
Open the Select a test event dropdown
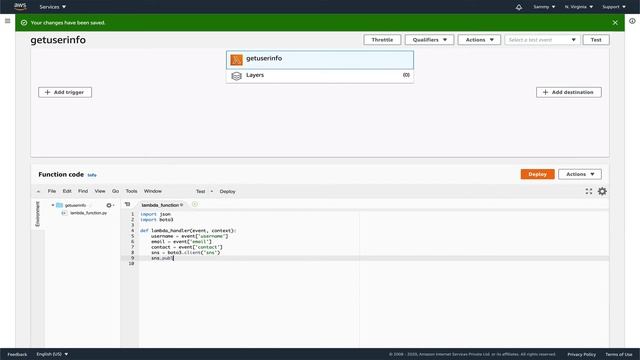(542, 40)
